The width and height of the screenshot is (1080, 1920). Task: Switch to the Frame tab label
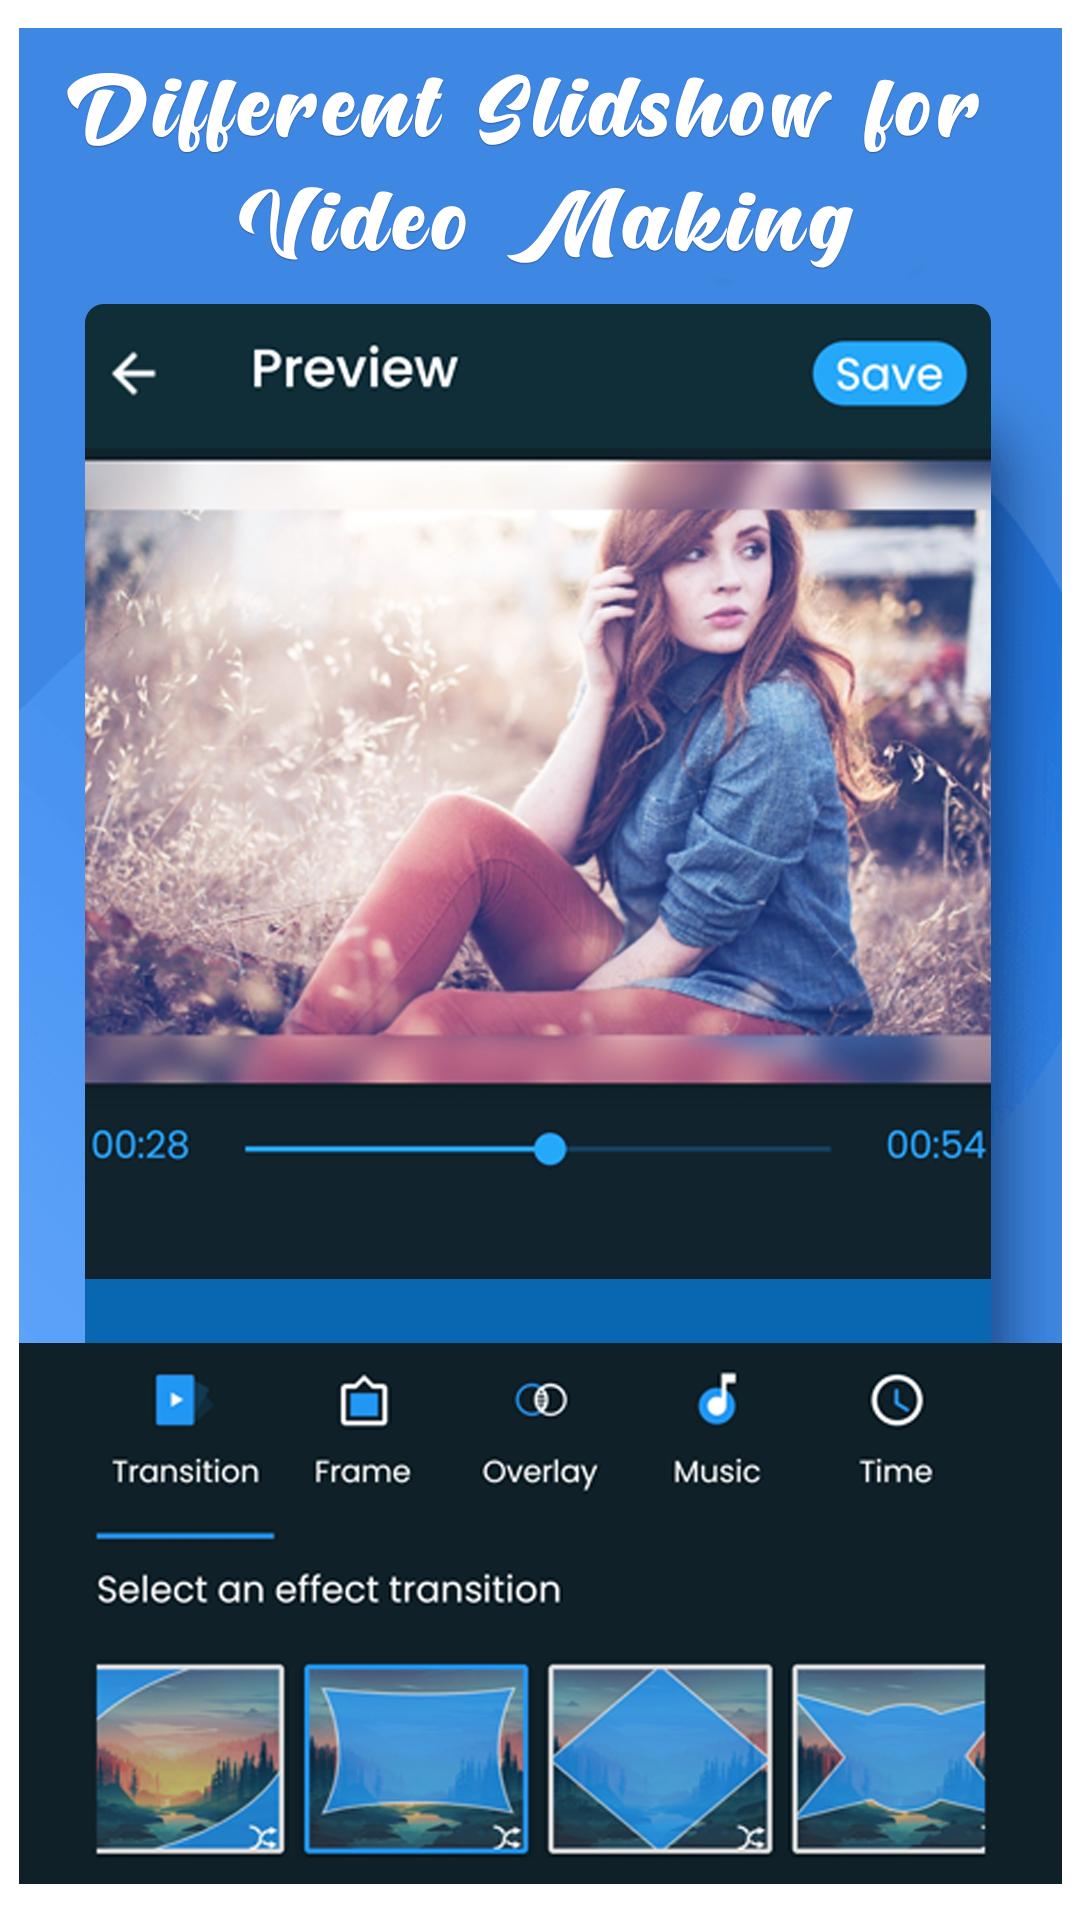(362, 1472)
